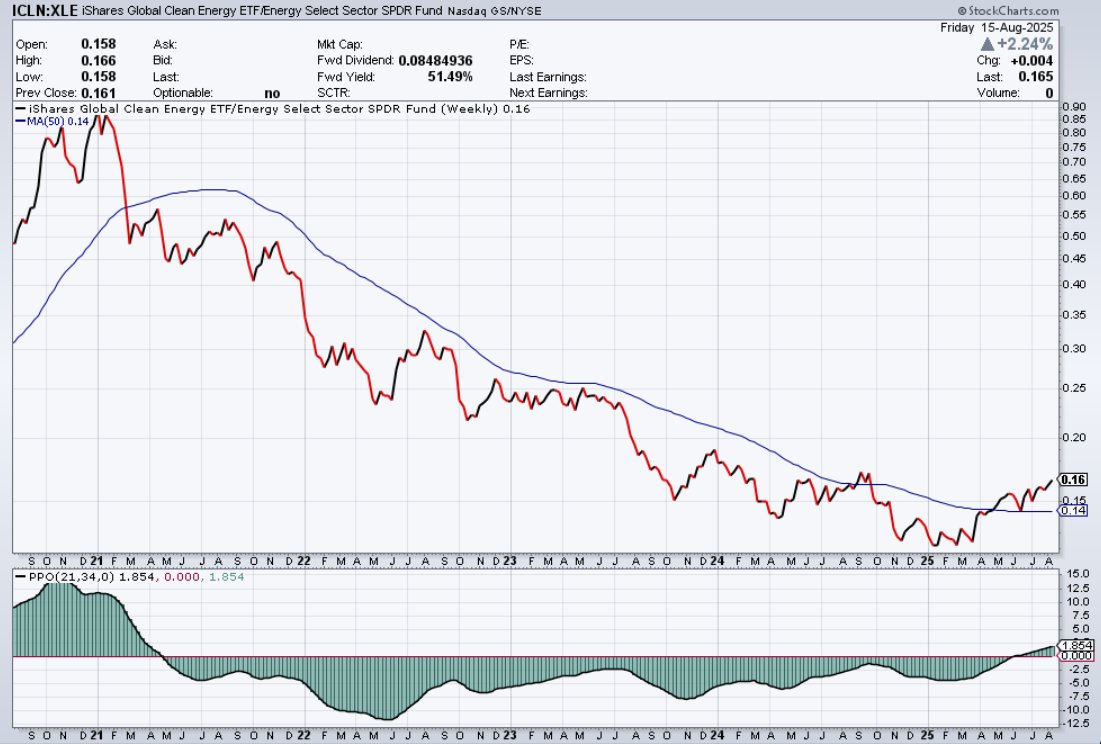Click the Next Earnings: label
Viewport: 1101px width, 744px height.
[x=549, y=93]
